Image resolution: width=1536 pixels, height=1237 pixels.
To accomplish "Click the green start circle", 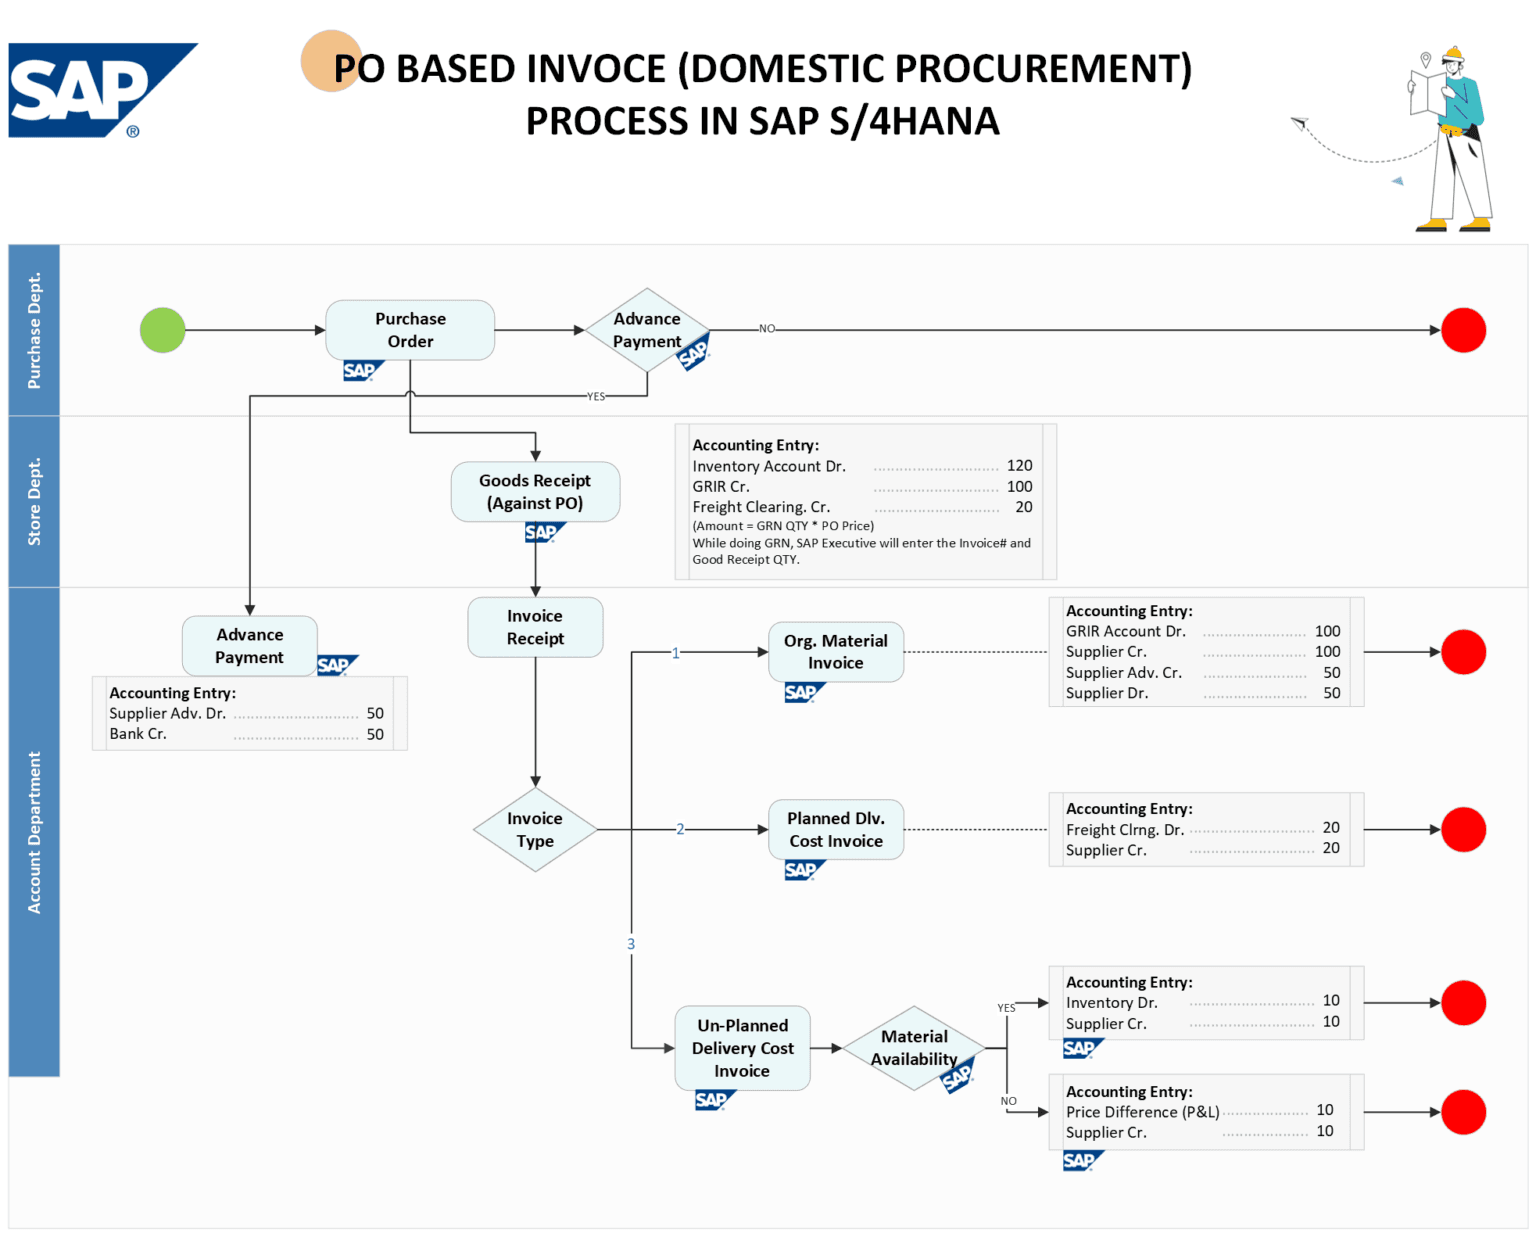I will click(x=163, y=330).
